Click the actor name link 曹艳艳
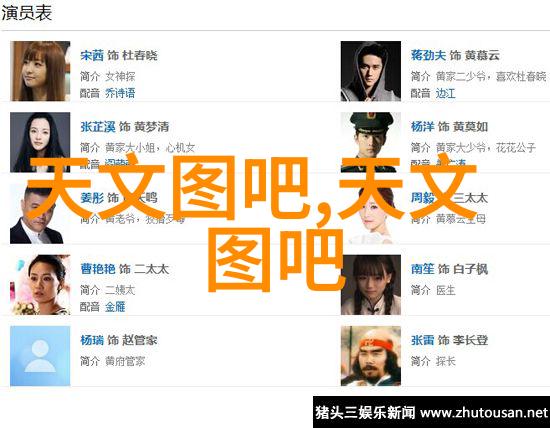 pos(98,269)
